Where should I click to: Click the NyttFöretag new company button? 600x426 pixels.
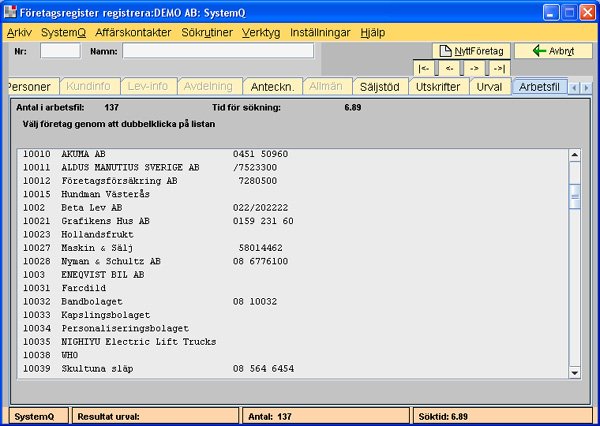[472, 51]
